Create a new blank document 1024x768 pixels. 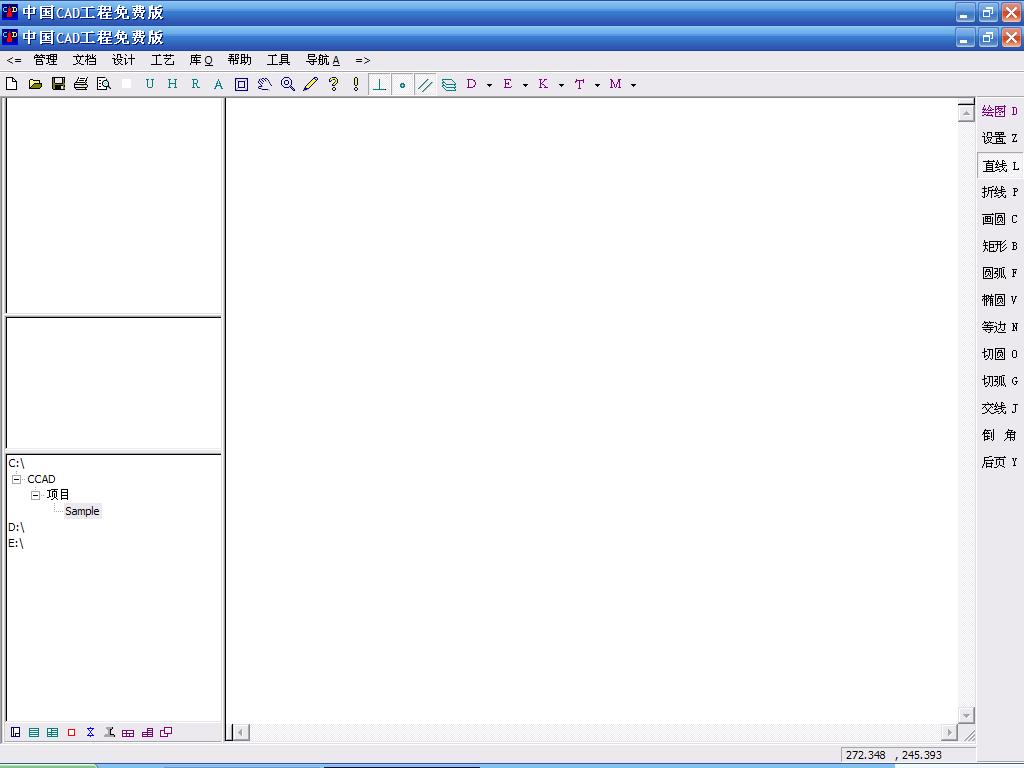pos(12,84)
